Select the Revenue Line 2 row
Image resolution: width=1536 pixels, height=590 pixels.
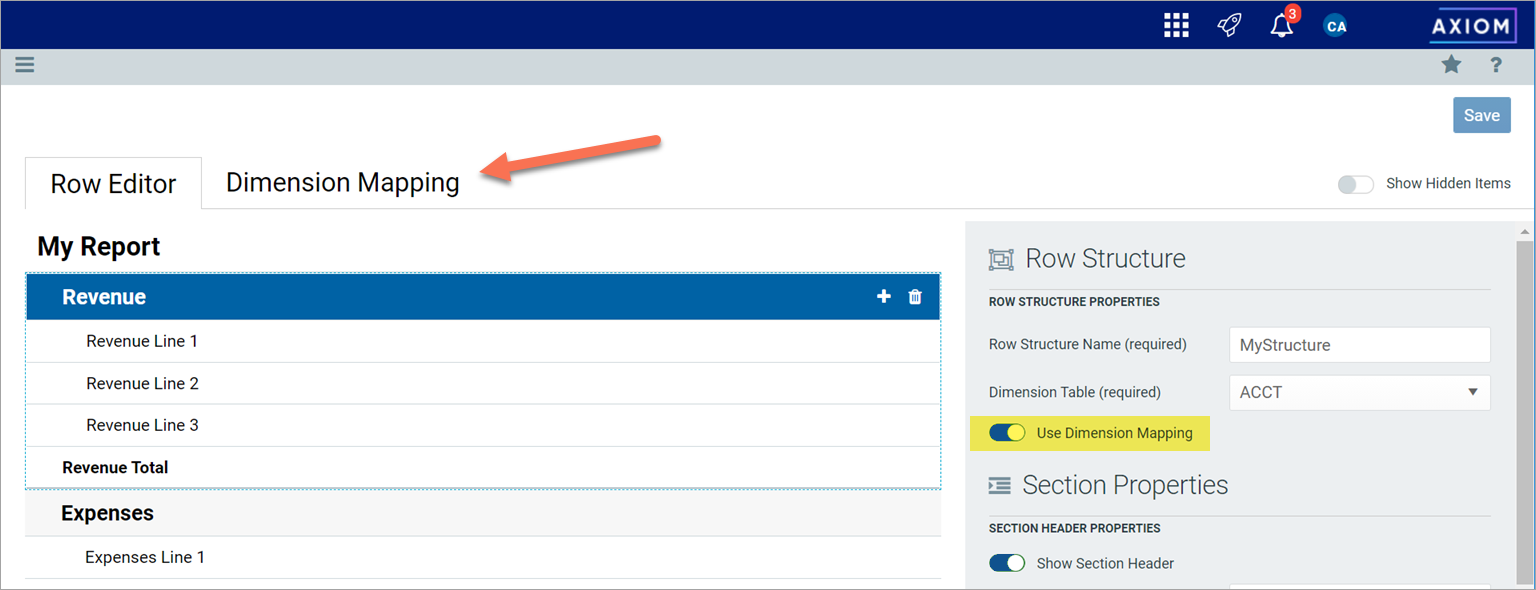142,383
